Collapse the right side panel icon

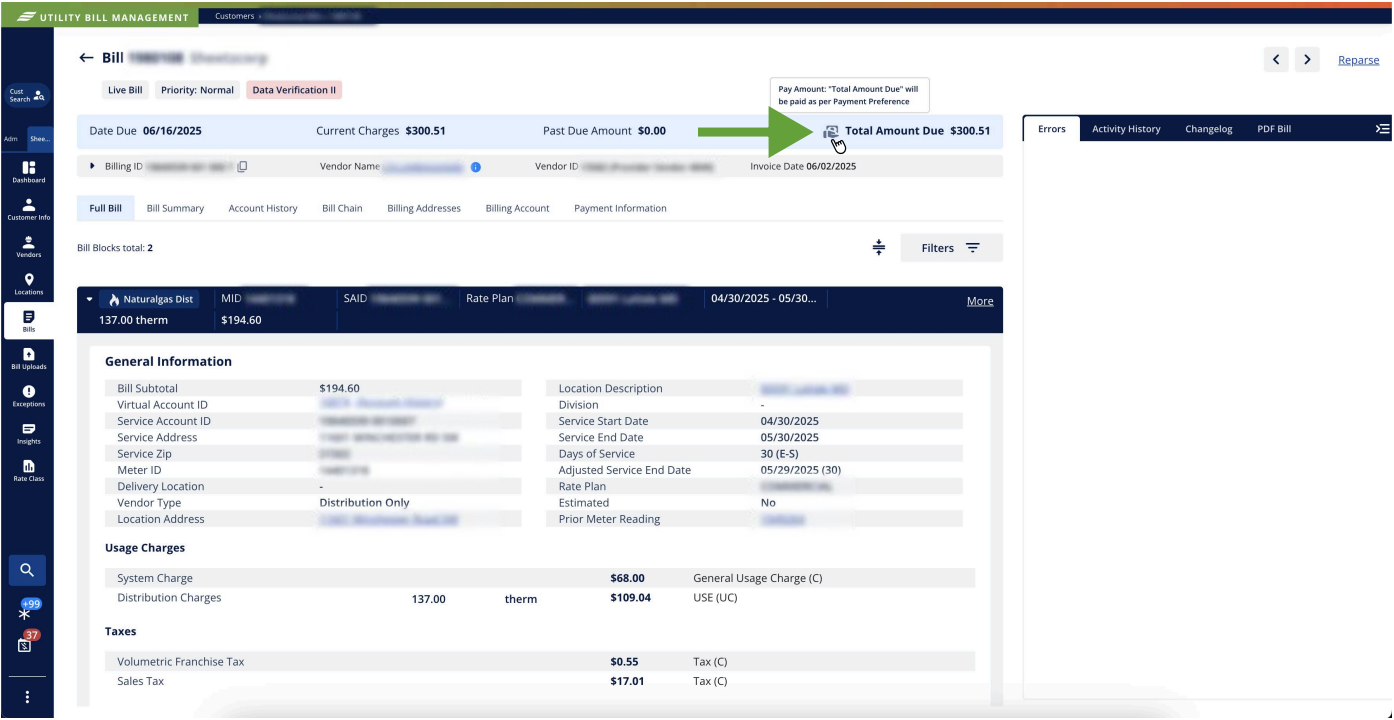[1383, 129]
